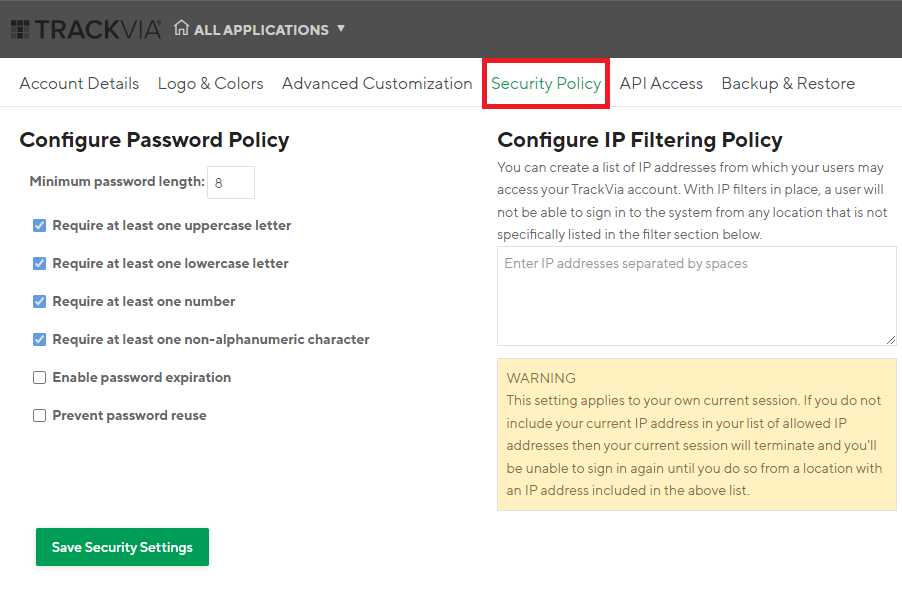902x612 pixels.
Task: Select the Security Policy tab
Action: tap(546, 83)
